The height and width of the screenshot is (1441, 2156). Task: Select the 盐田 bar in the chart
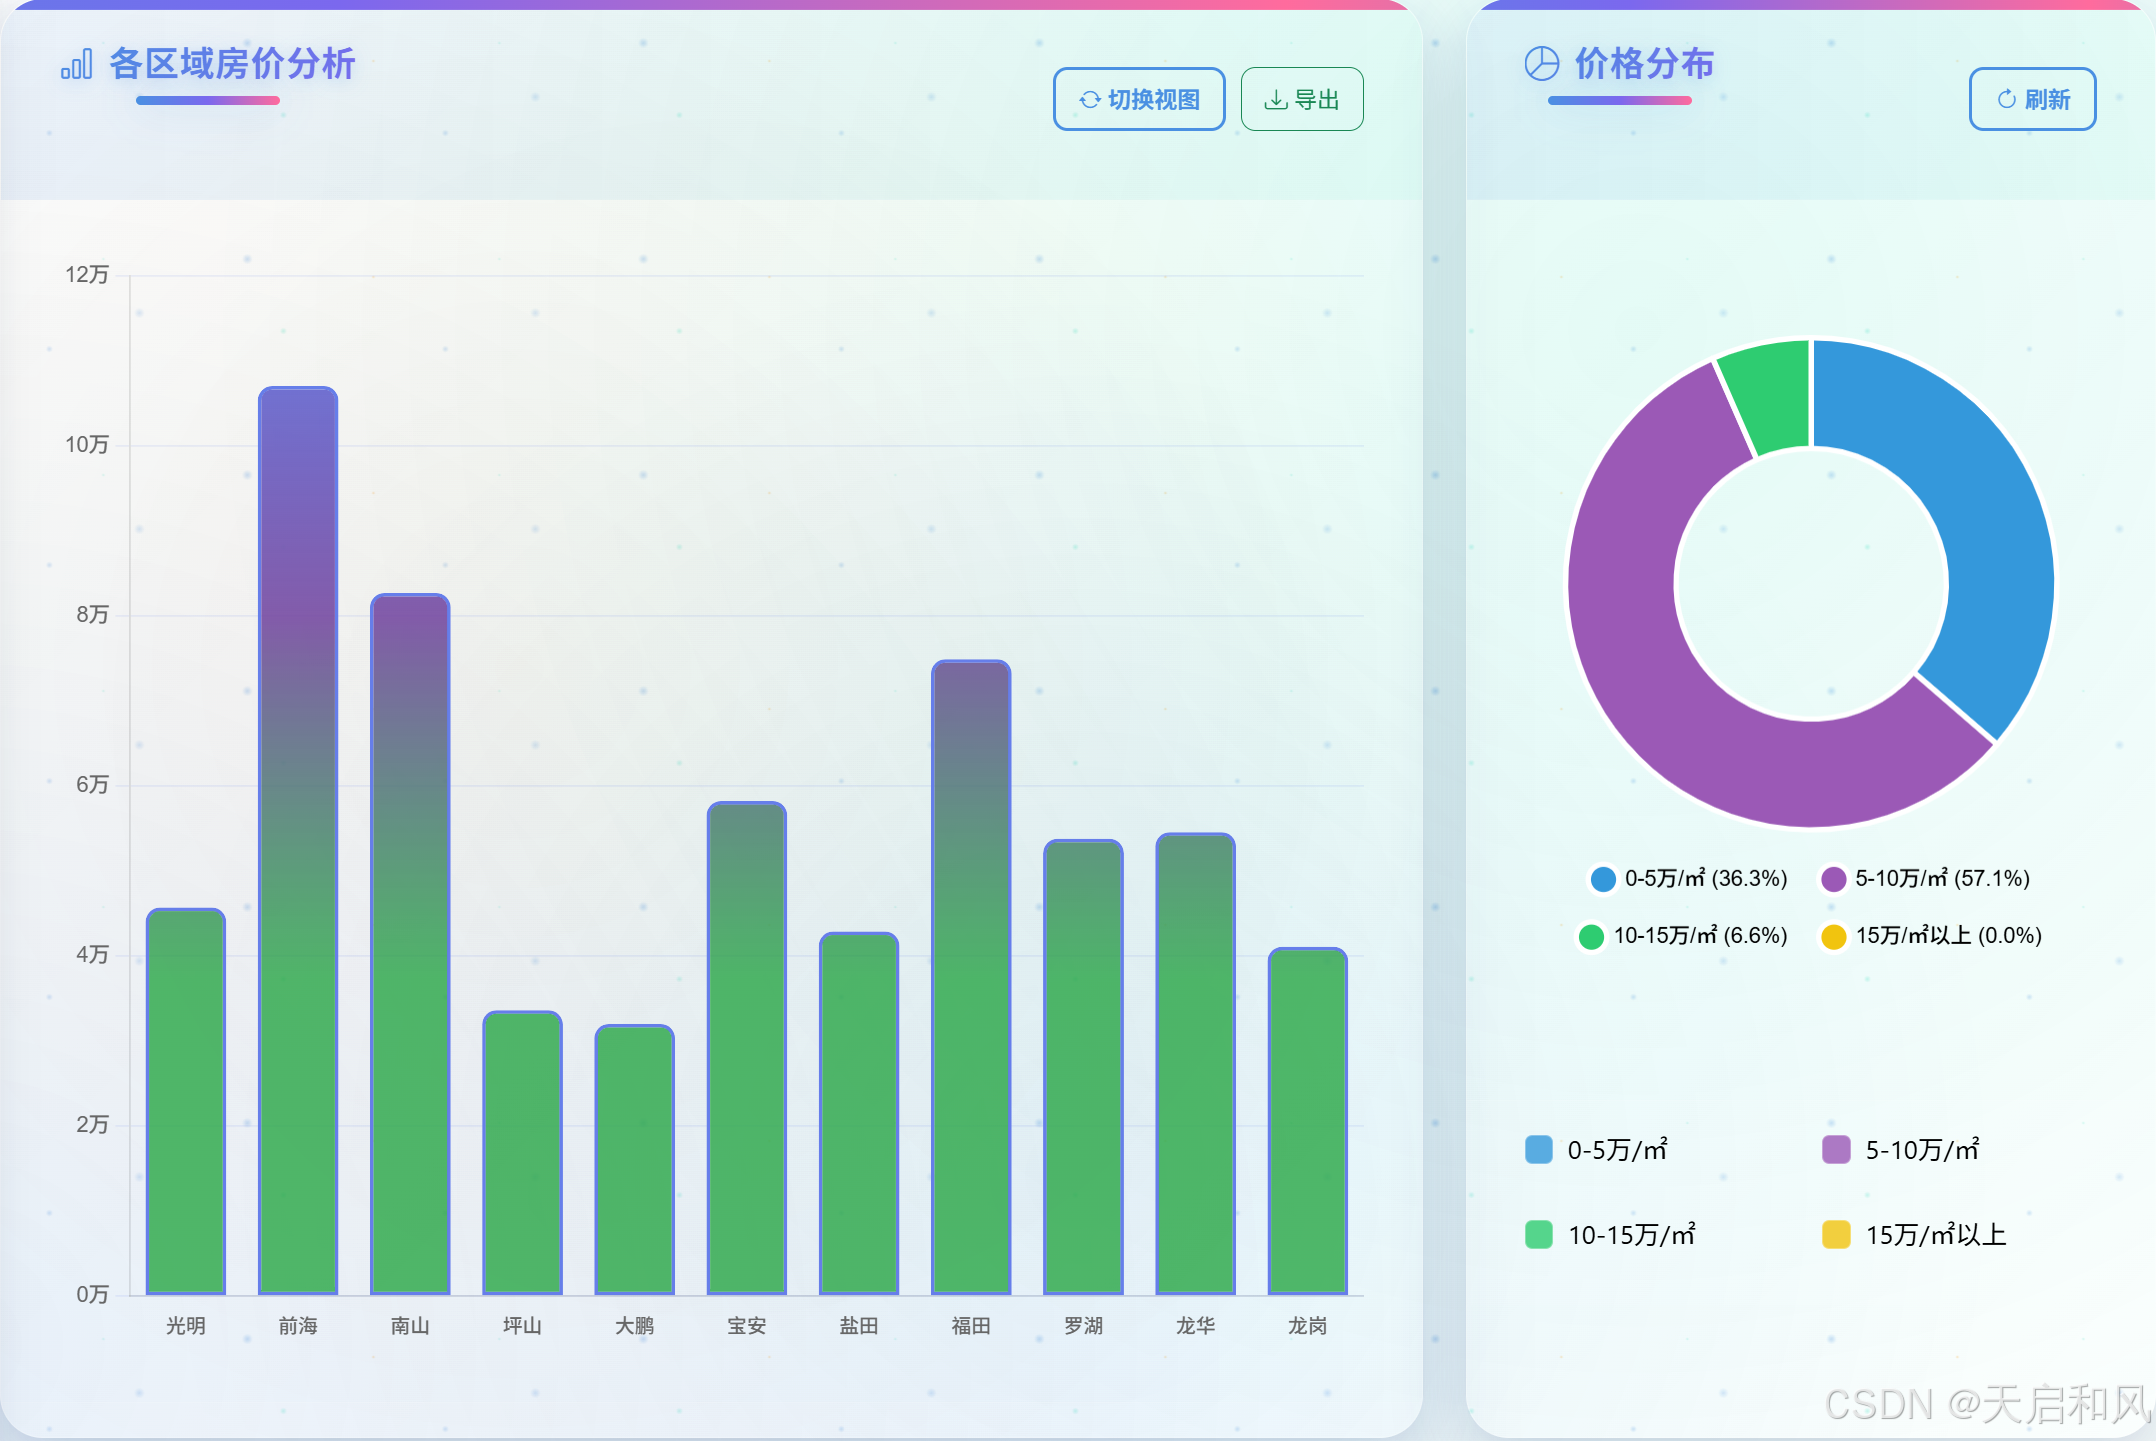859,1114
